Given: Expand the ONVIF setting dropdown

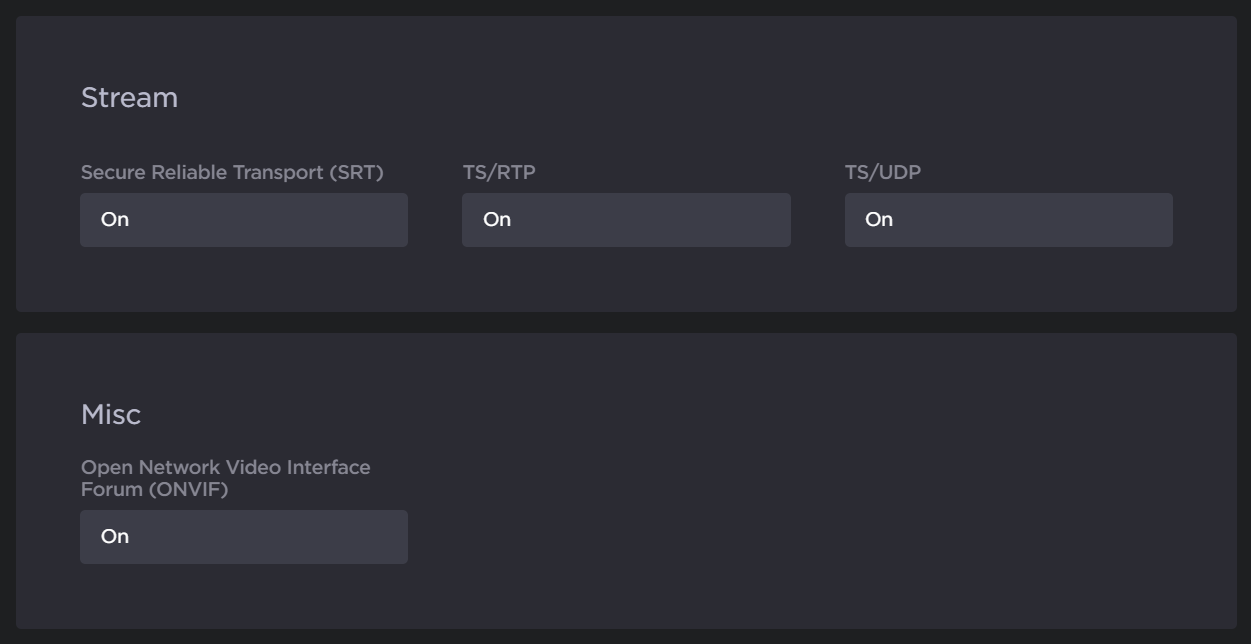Looking at the screenshot, I should pyautogui.click(x=243, y=537).
